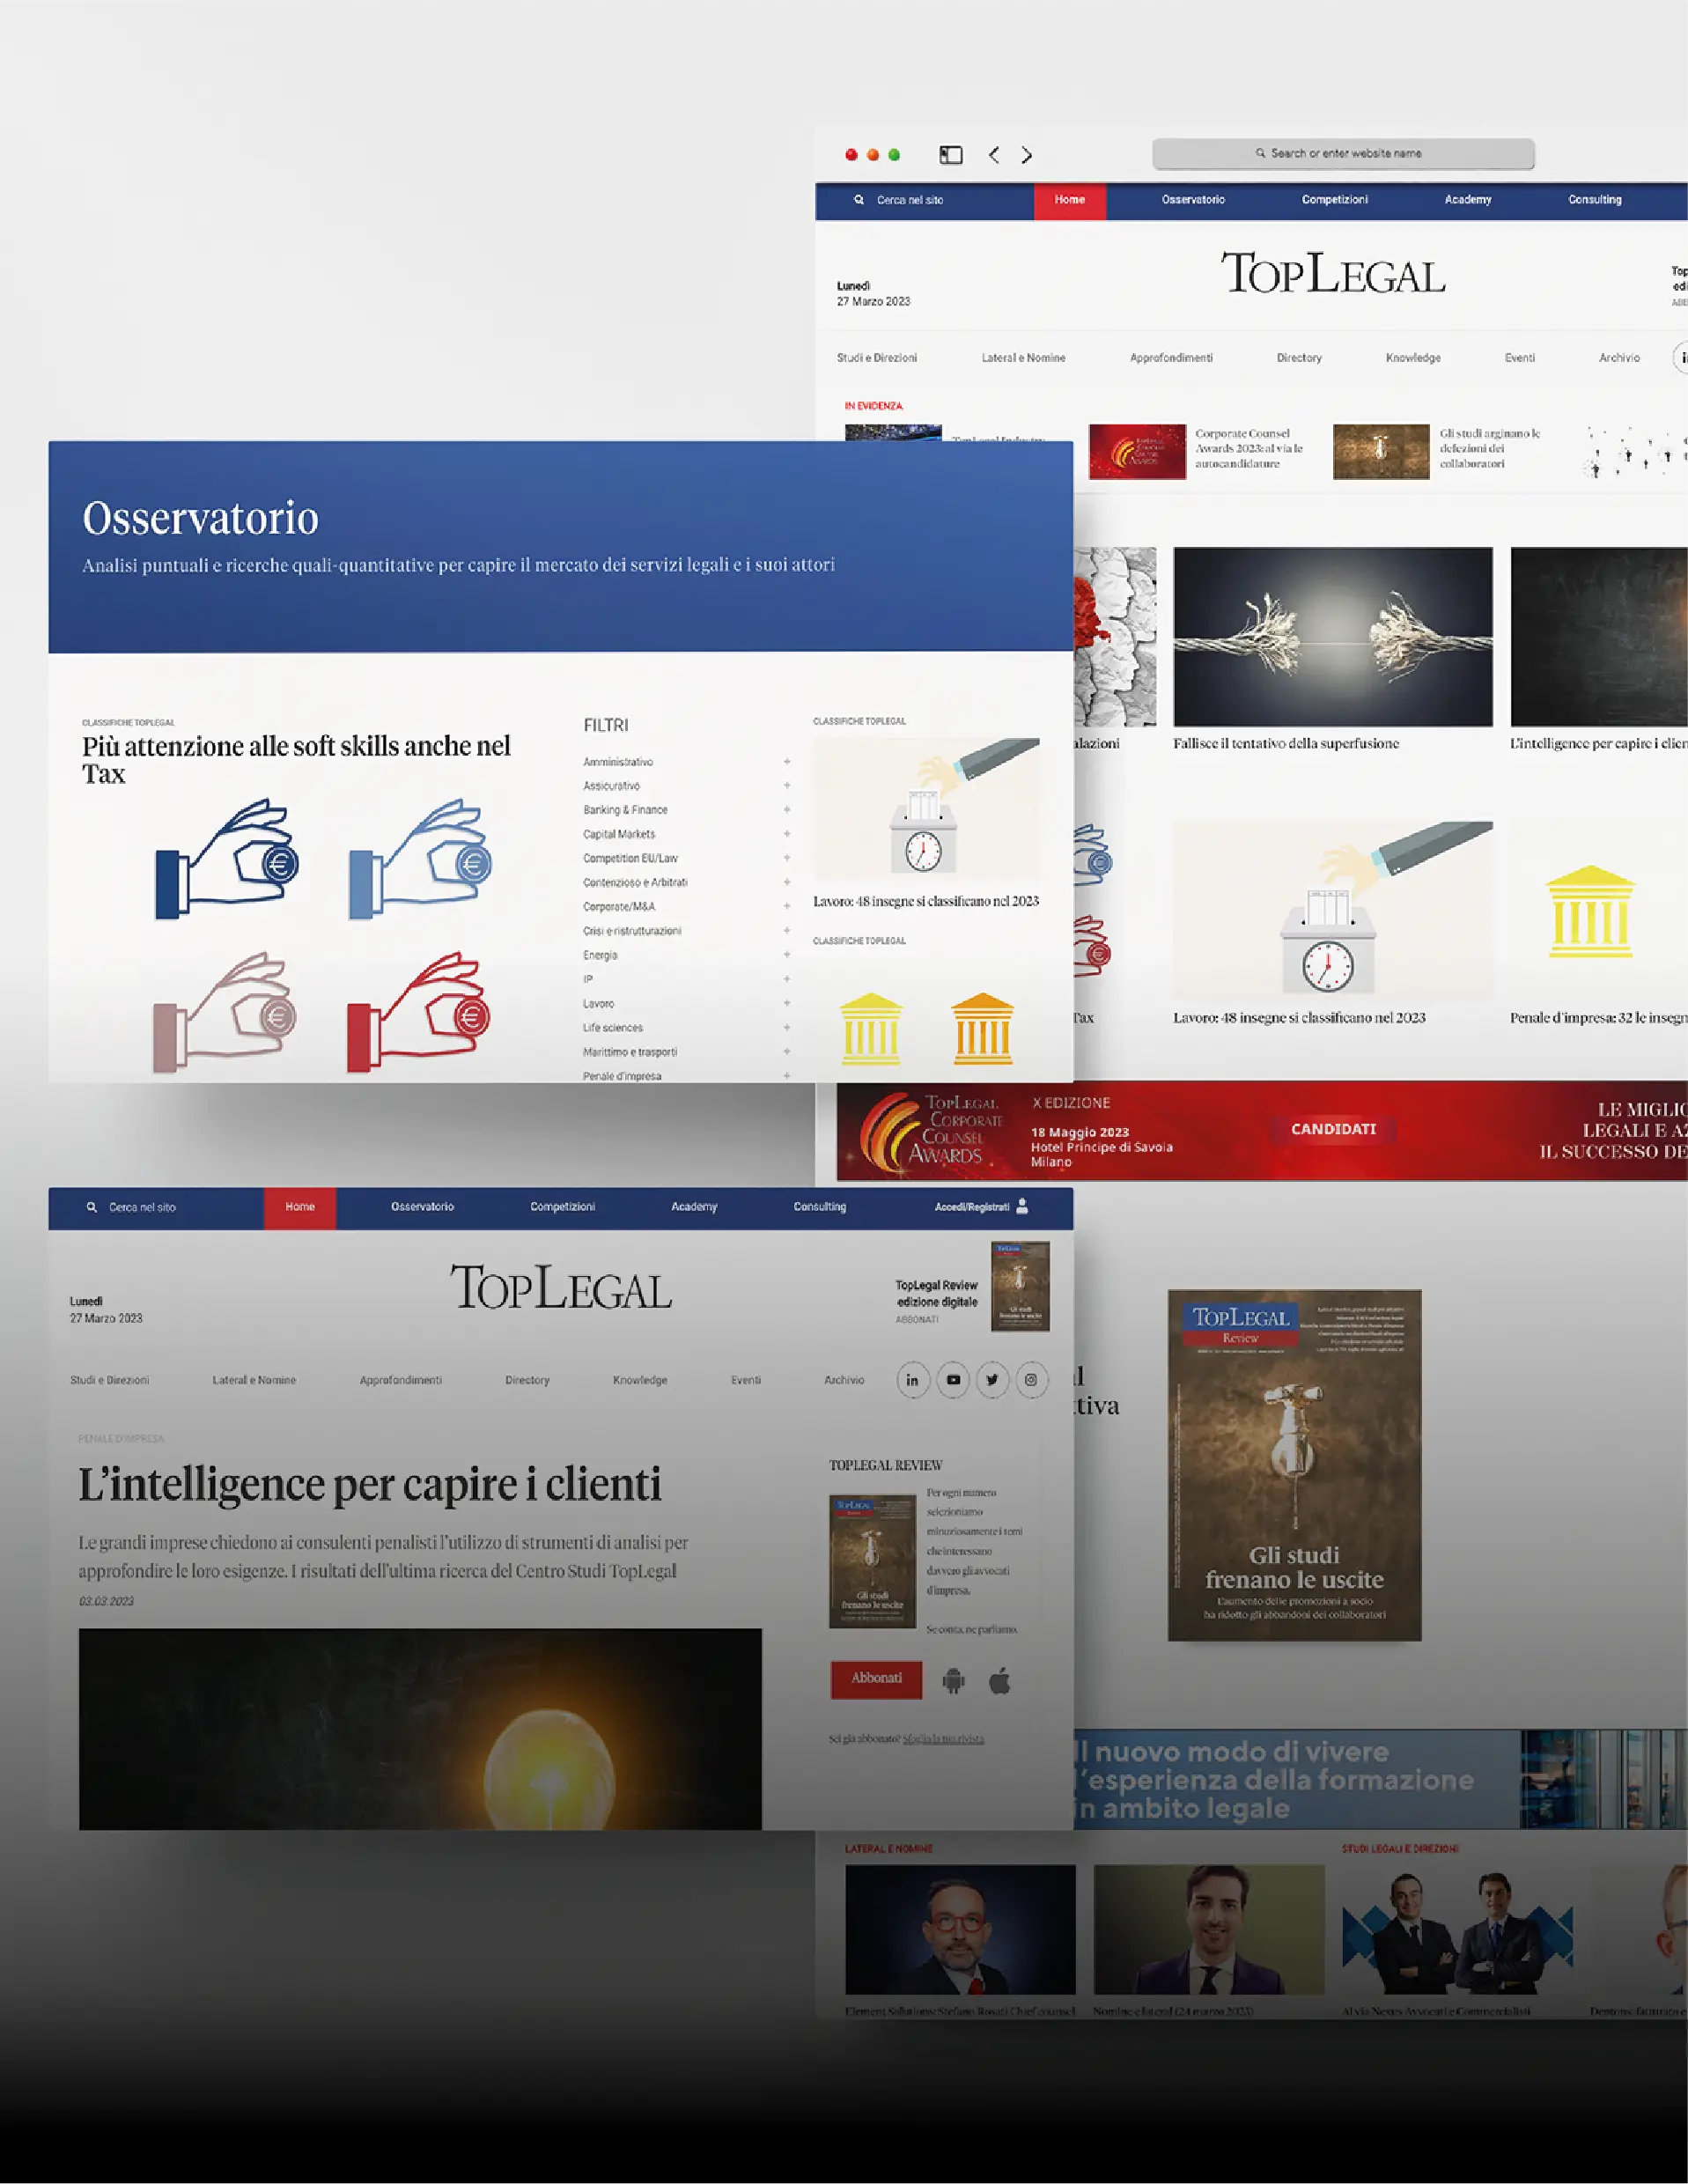Click the browser forward arrow

click(1027, 155)
